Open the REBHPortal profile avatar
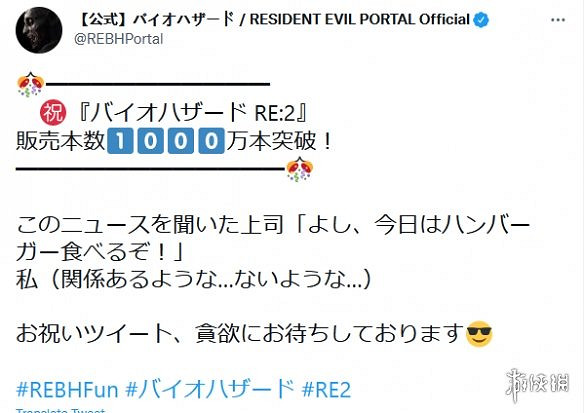This screenshot has height=413, width=584. click(x=39, y=30)
